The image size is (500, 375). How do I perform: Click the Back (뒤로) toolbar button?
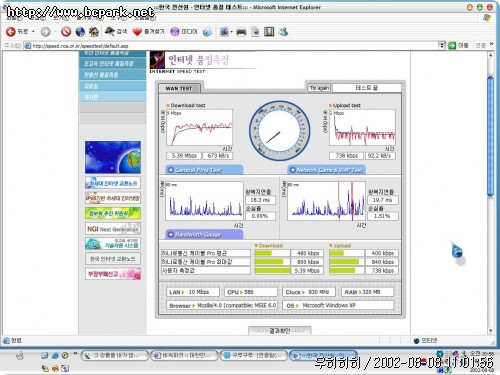17,32
